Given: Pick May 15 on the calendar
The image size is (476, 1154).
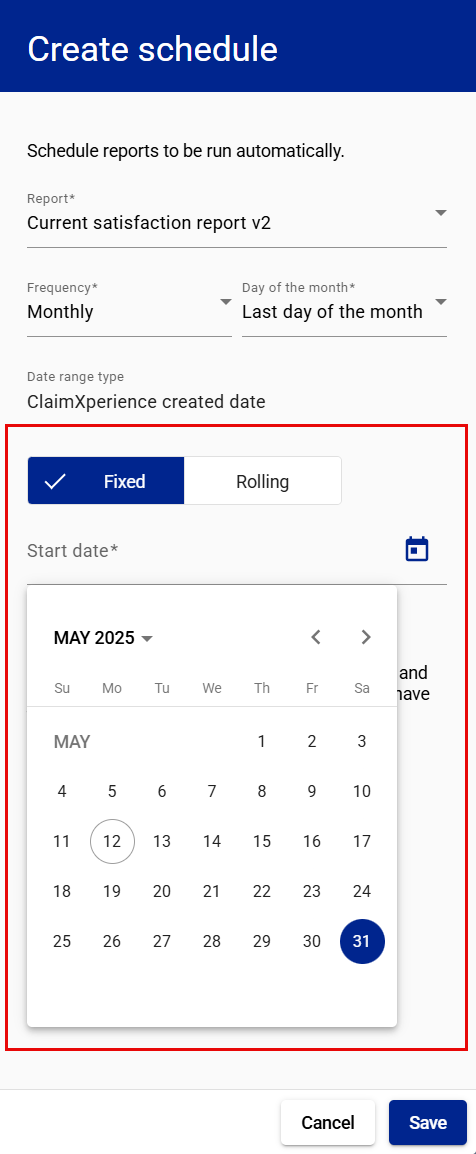Looking at the screenshot, I should [x=262, y=841].
